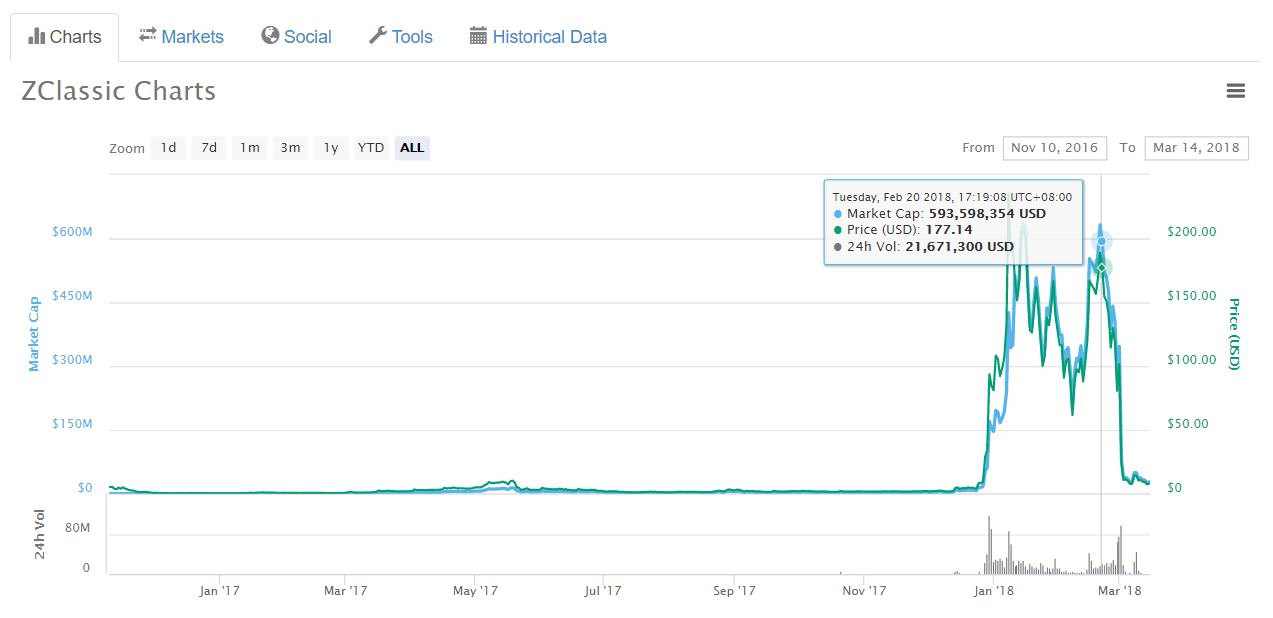Select the Charts tab
The image size is (1273, 618).
point(65,37)
